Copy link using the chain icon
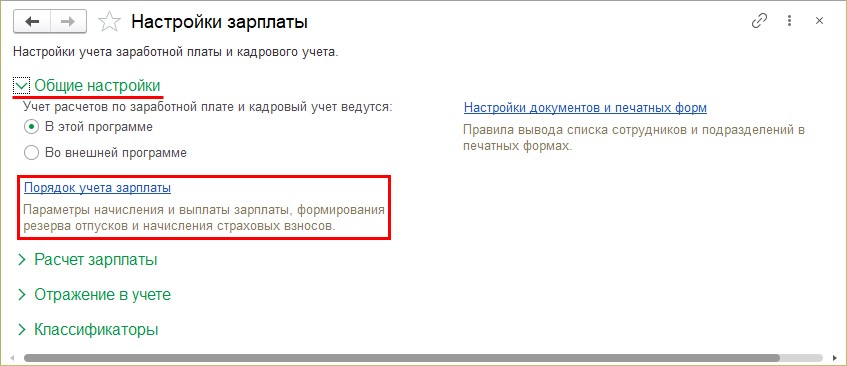Image resolution: width=847 pixels, height=366 pixels. pos(759,22)
